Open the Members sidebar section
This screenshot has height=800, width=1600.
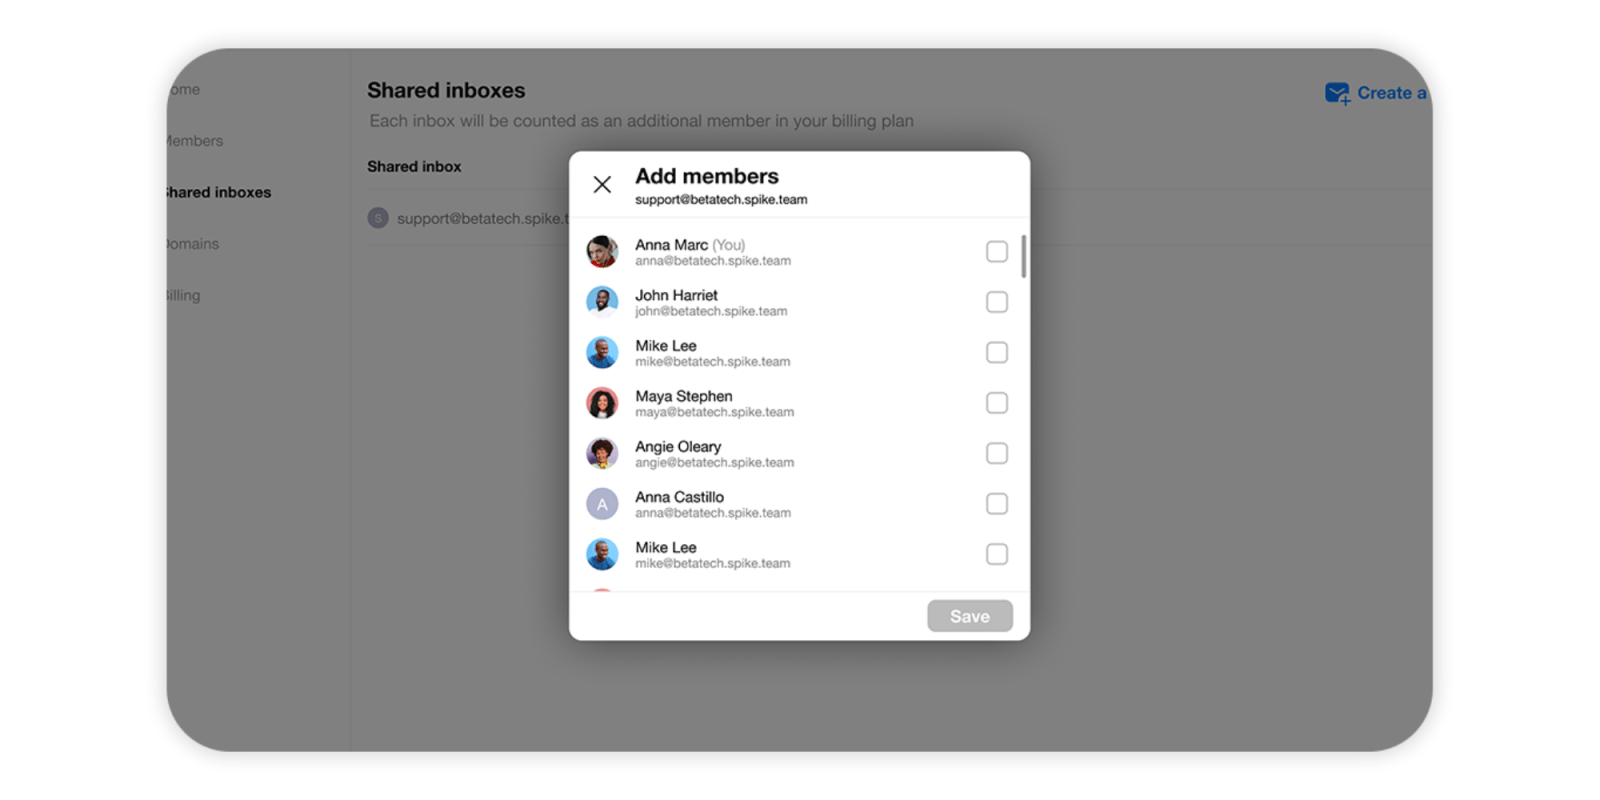[195, 141]
